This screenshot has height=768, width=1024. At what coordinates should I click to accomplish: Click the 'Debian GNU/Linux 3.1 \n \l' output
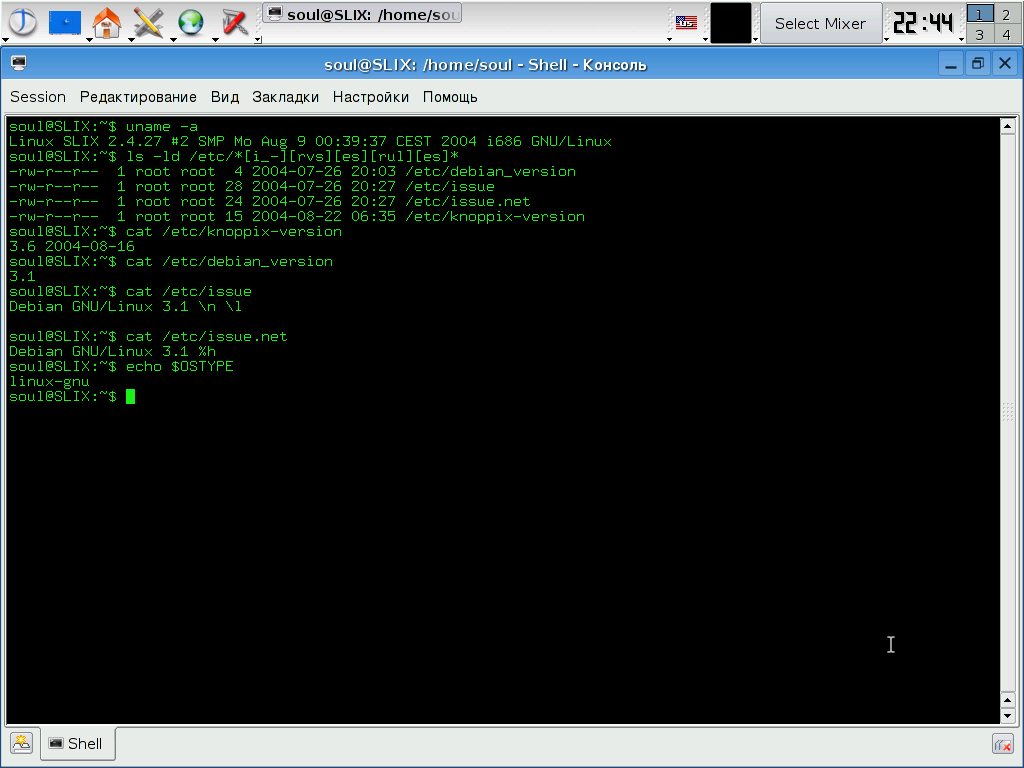tap(125, 307)
